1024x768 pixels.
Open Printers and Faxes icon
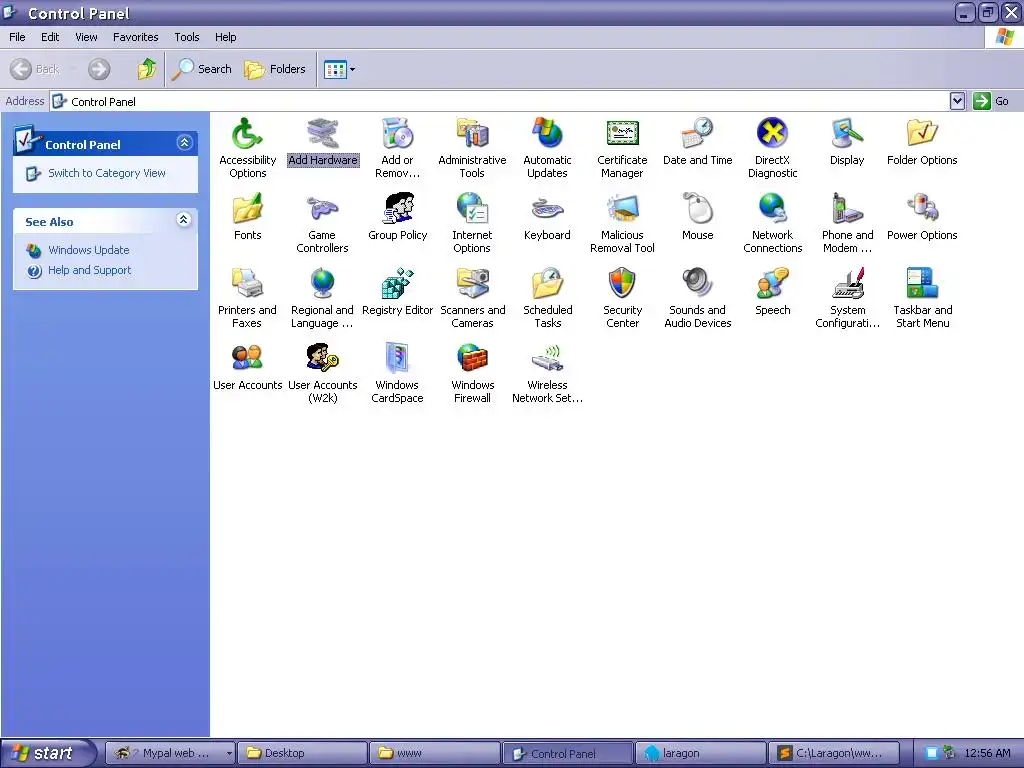tap(248, 284)
